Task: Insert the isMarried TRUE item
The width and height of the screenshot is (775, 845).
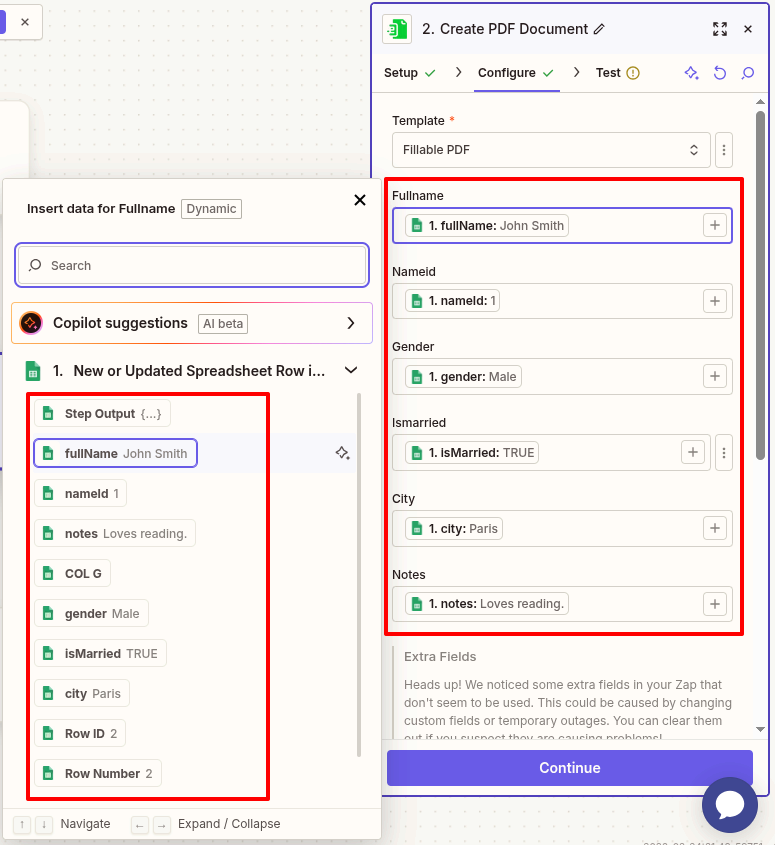Action: click(100, 653)
